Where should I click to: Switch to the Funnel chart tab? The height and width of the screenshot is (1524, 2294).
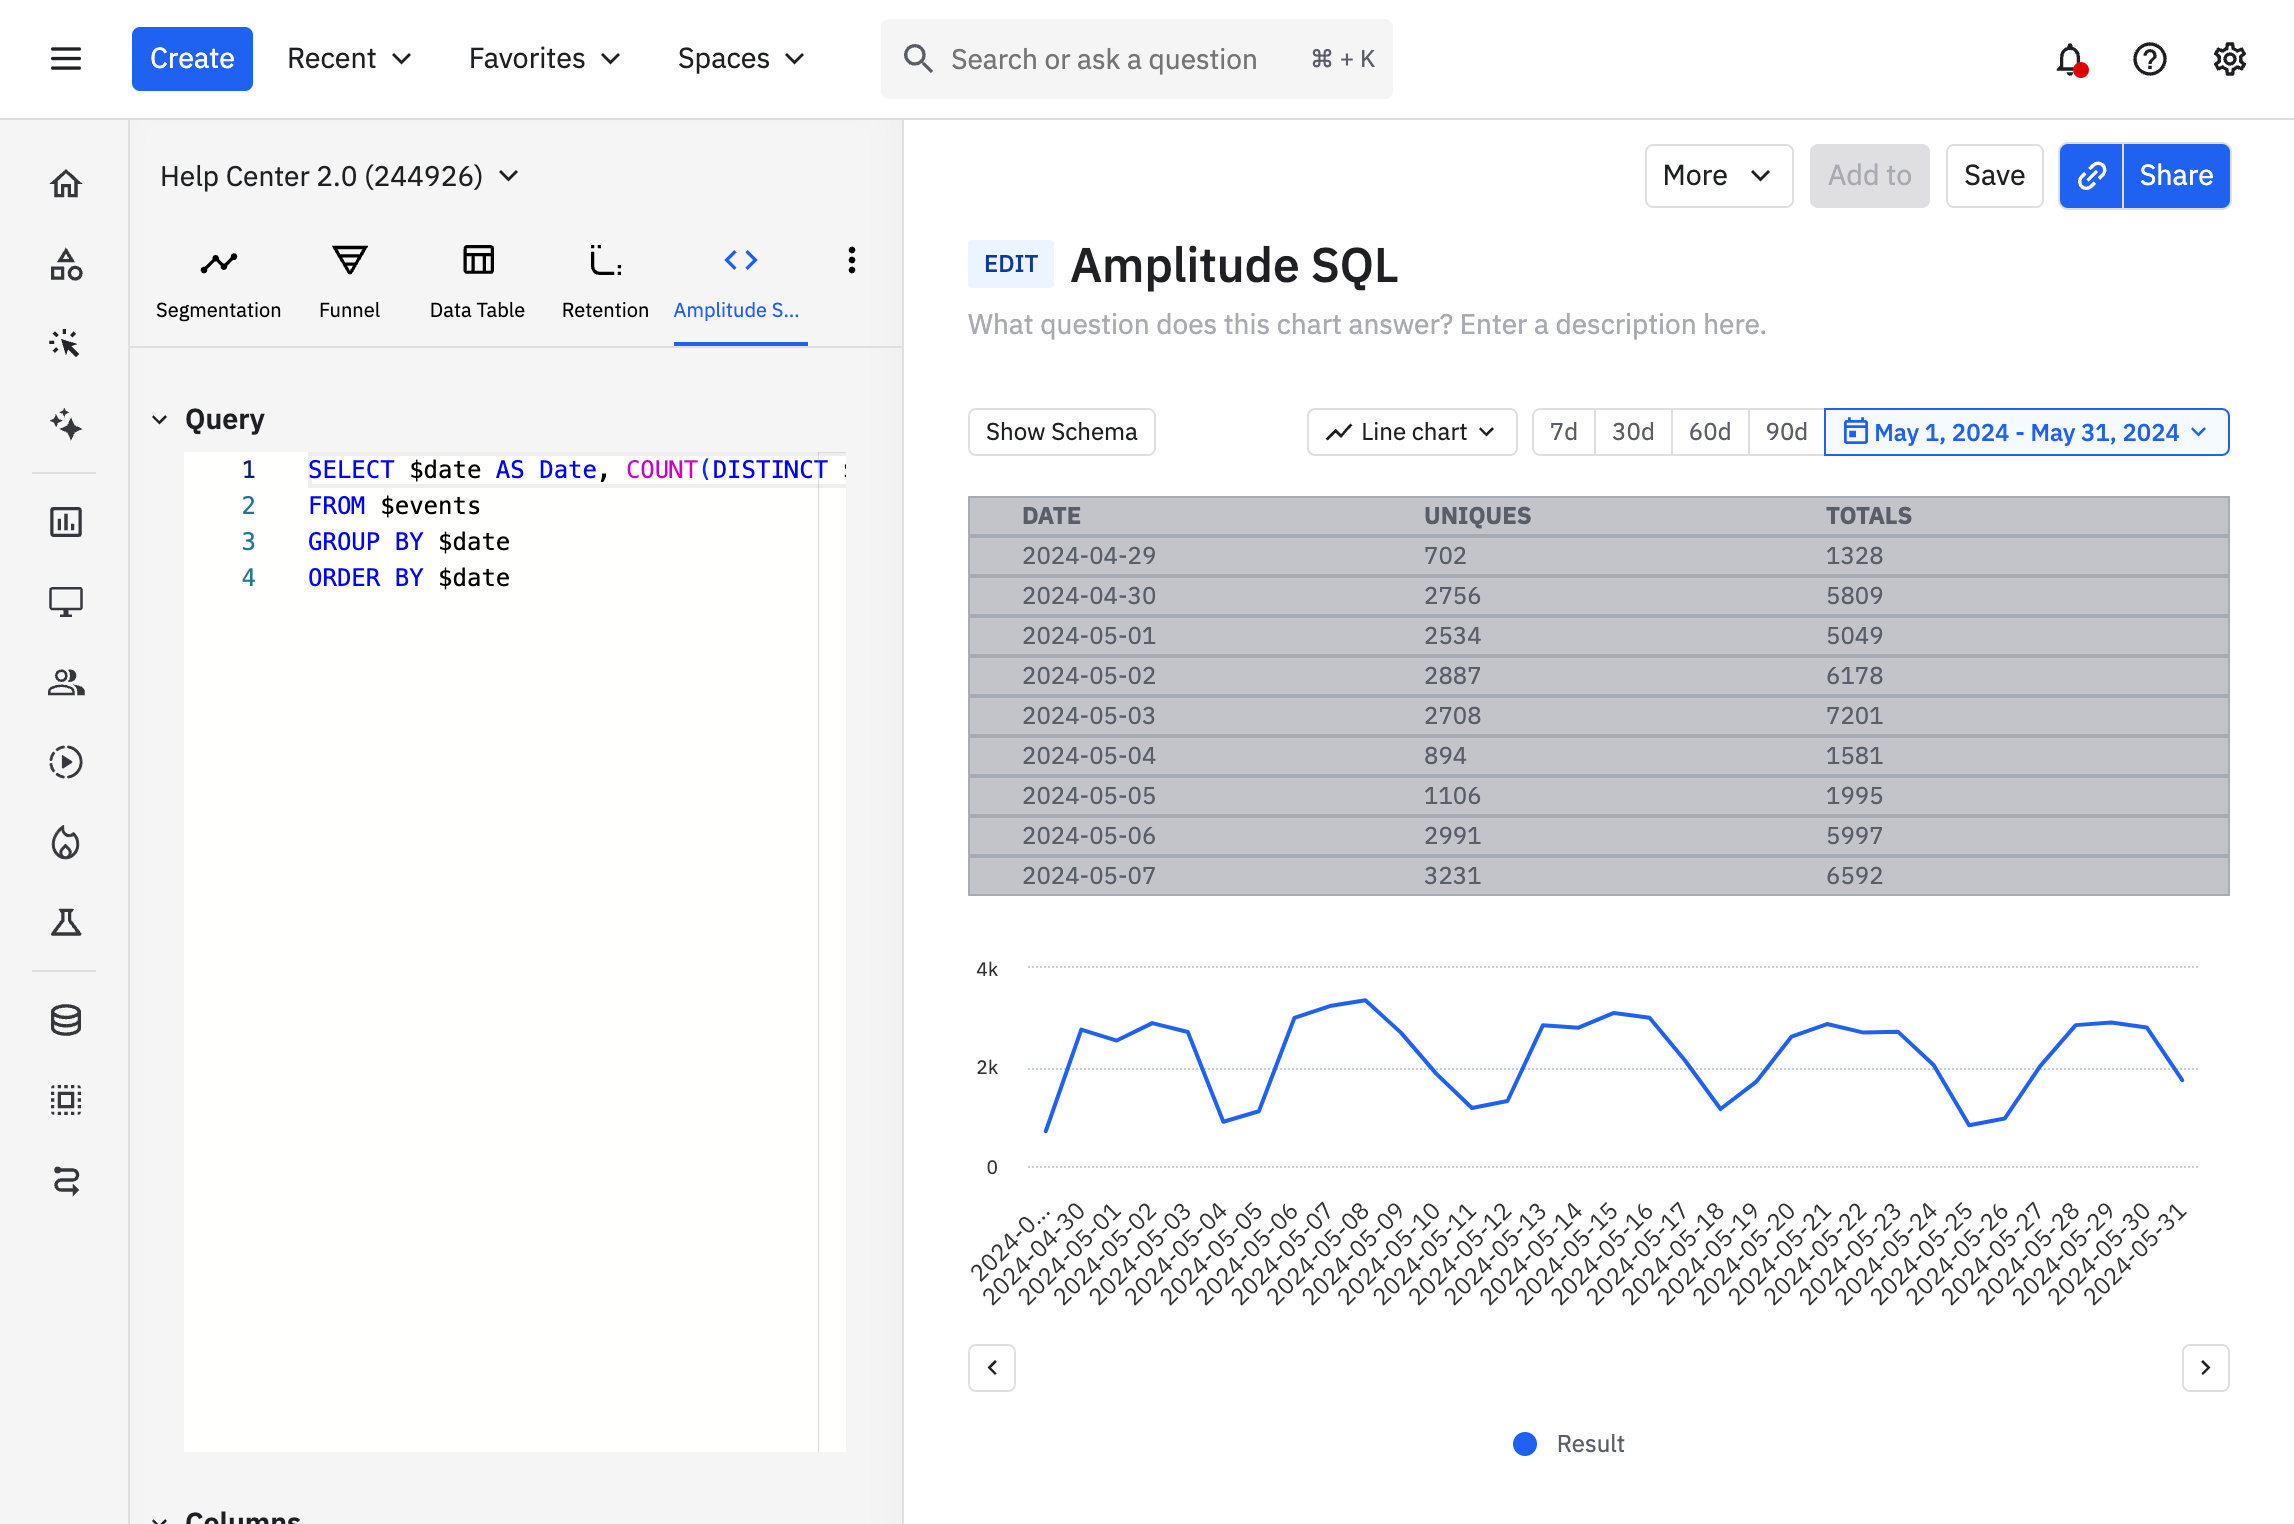coord(349,281)
